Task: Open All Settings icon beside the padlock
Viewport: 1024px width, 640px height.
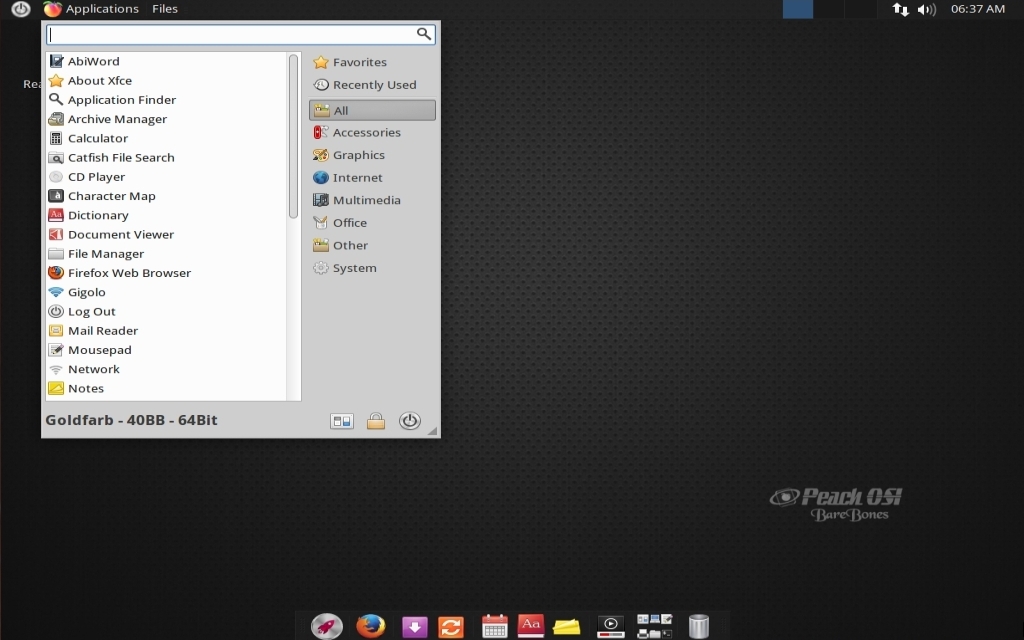Action: 341,420
